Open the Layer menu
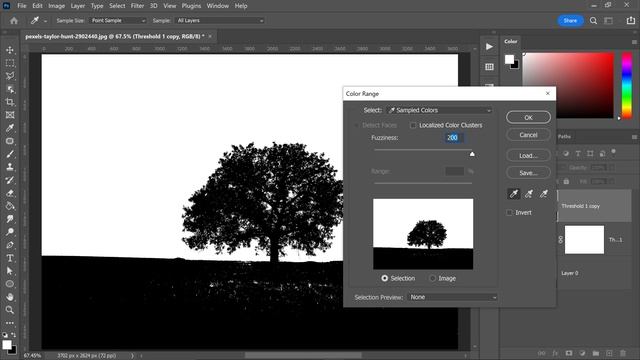The height and width of the screenshot is (360, 640). pos(78,6)
